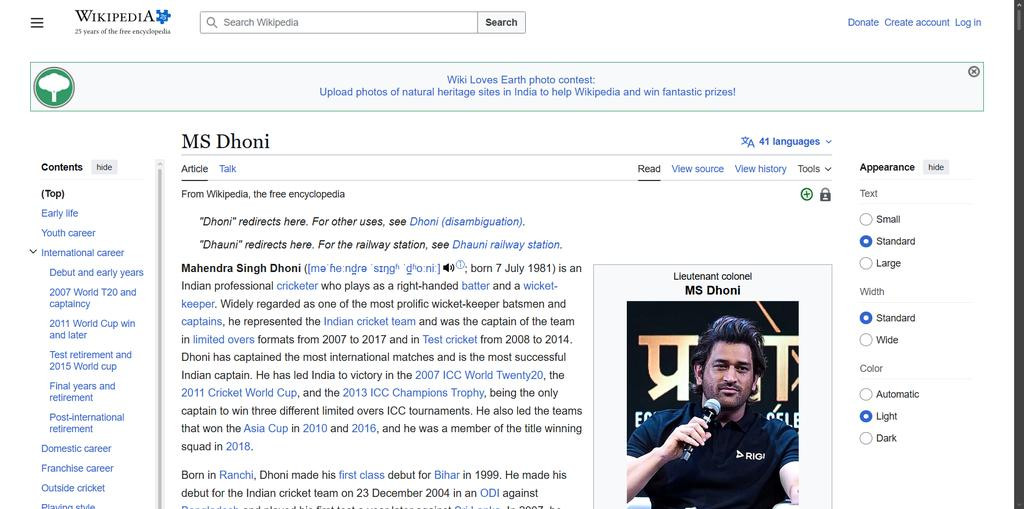Select Large text size
Viewport: 1024px width, 509px height.
coord(866,263)
